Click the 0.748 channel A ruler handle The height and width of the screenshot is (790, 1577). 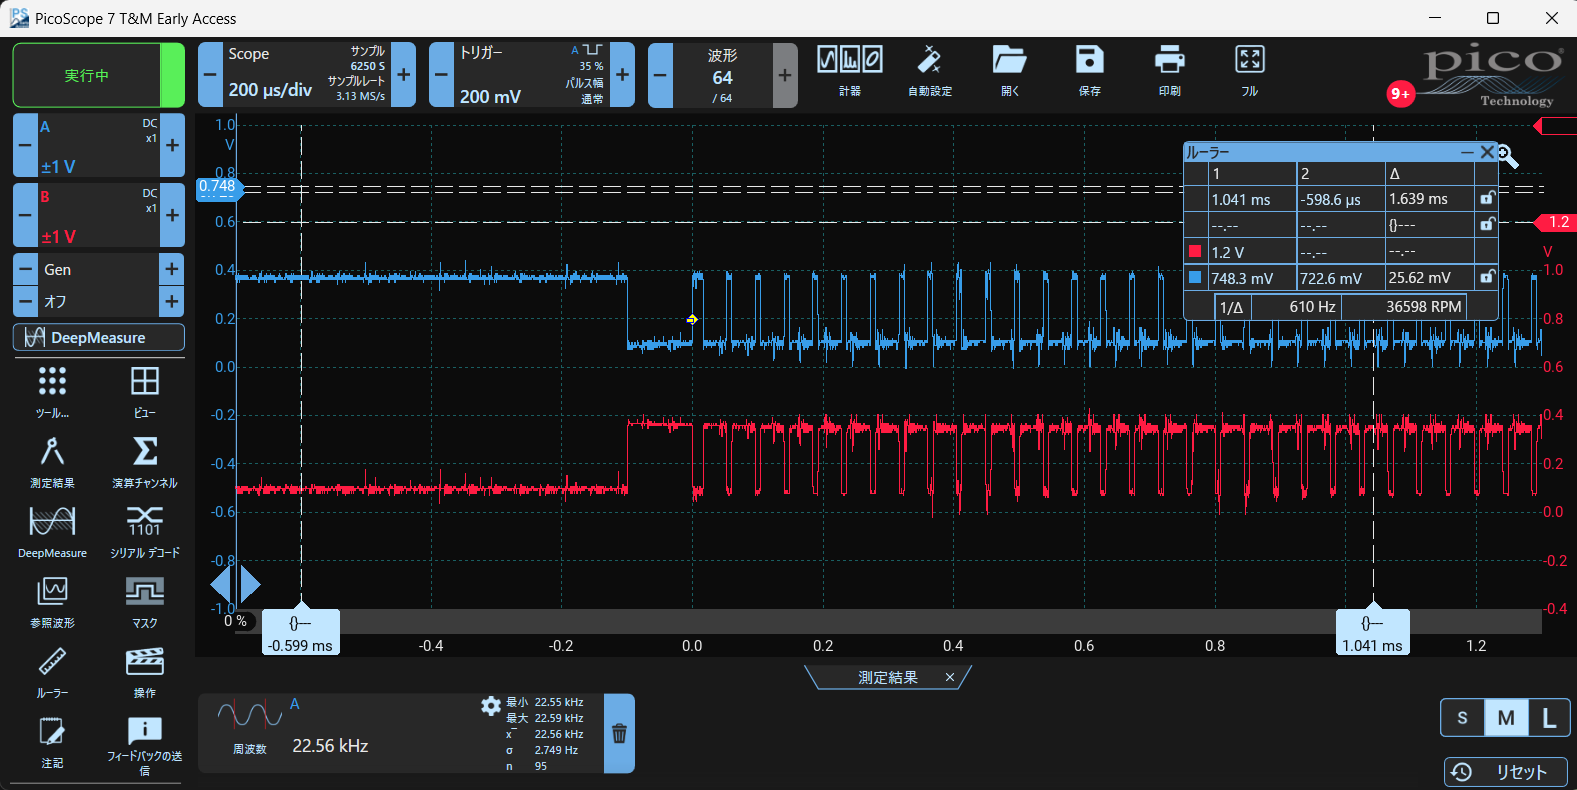pyautogui.click(x=217, y=187)
